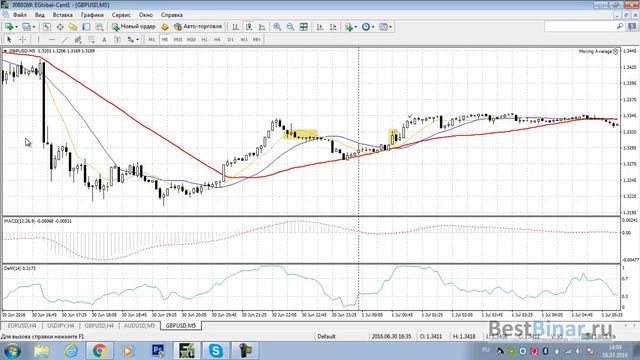Screen dimensions: 640x360
Task: Switch chart to line chart icon
Action: (x=262, y=27)
